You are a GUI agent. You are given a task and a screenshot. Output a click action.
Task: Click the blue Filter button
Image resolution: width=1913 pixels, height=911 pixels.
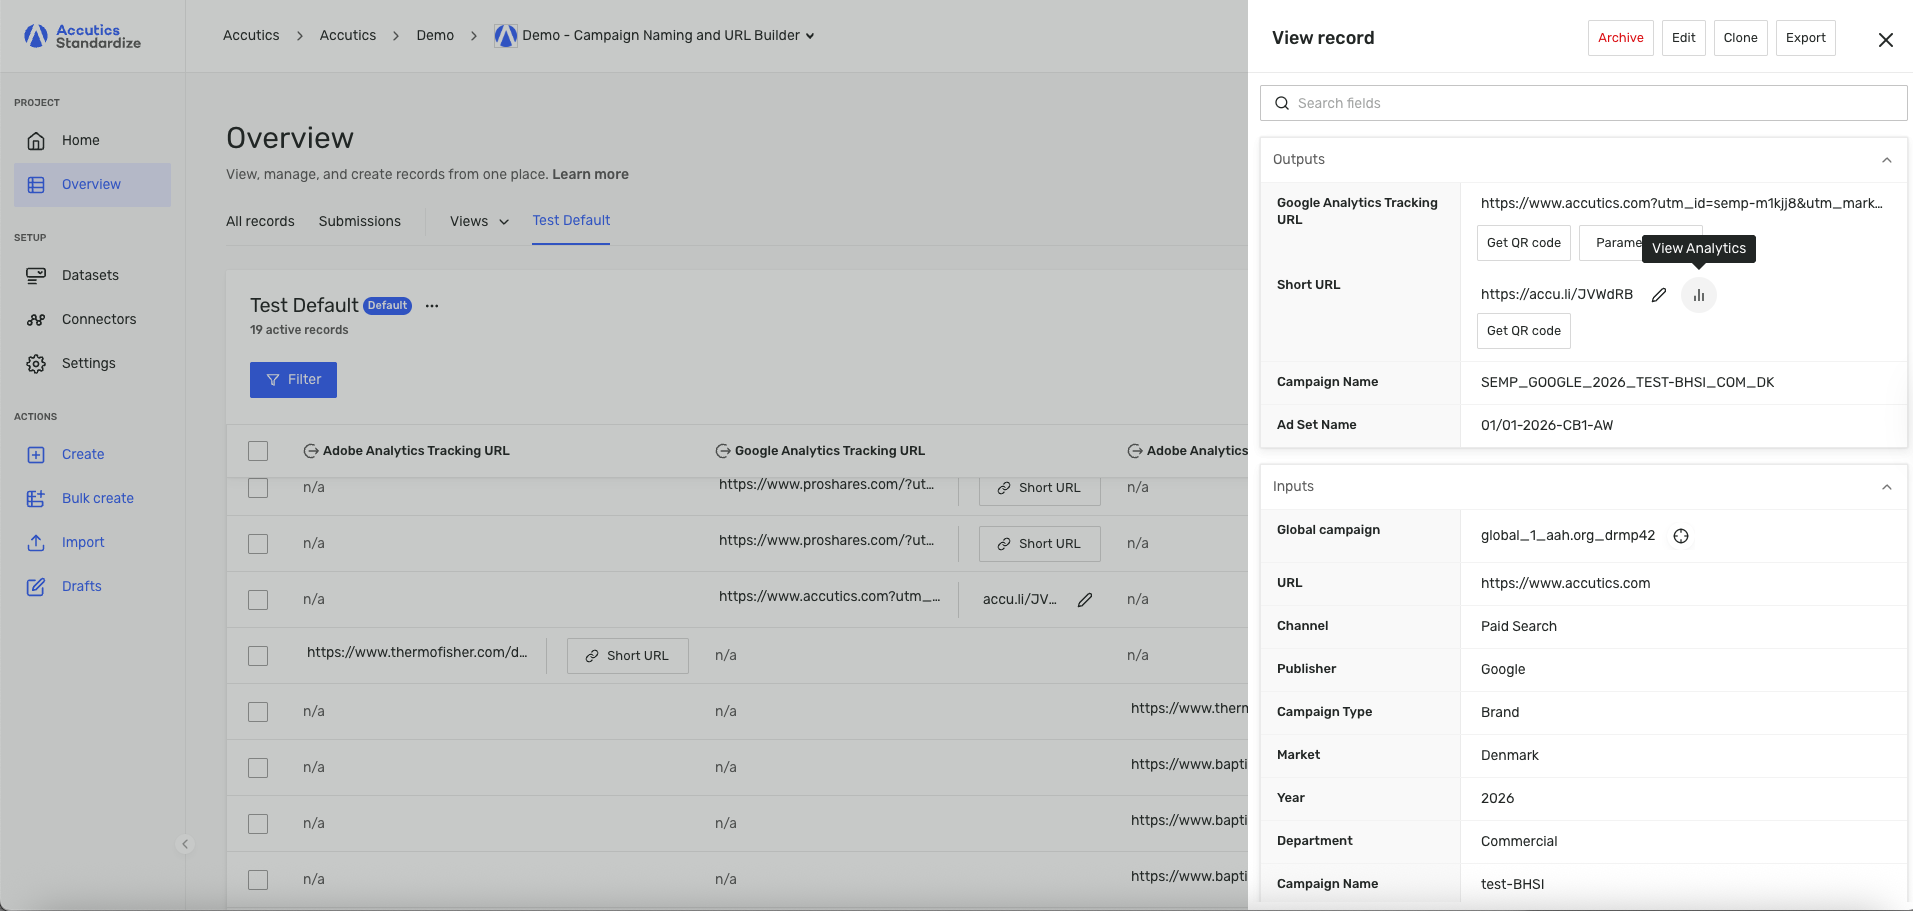(293, 380)
